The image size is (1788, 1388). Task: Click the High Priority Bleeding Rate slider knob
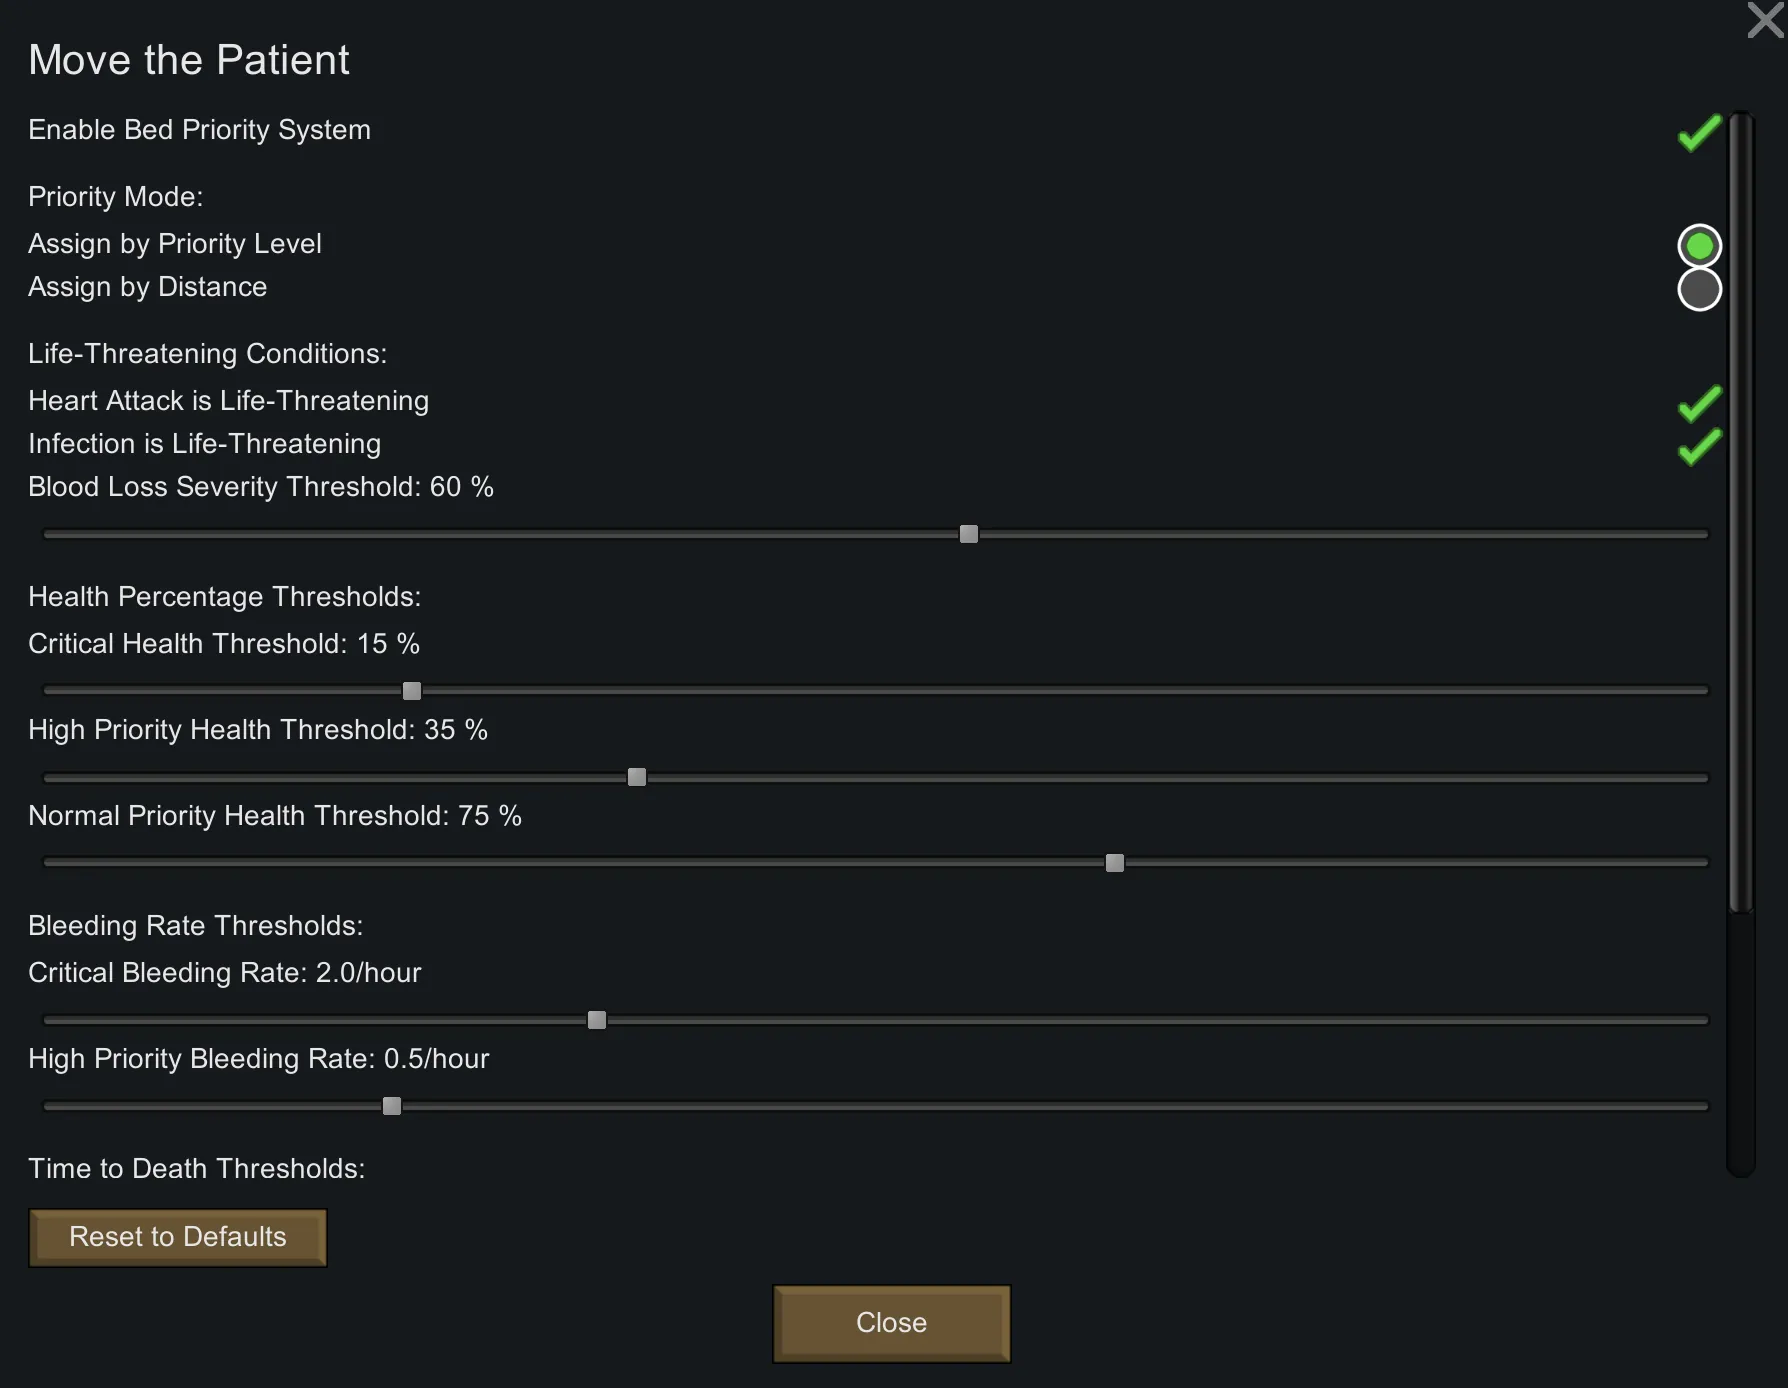[392, 1106]
